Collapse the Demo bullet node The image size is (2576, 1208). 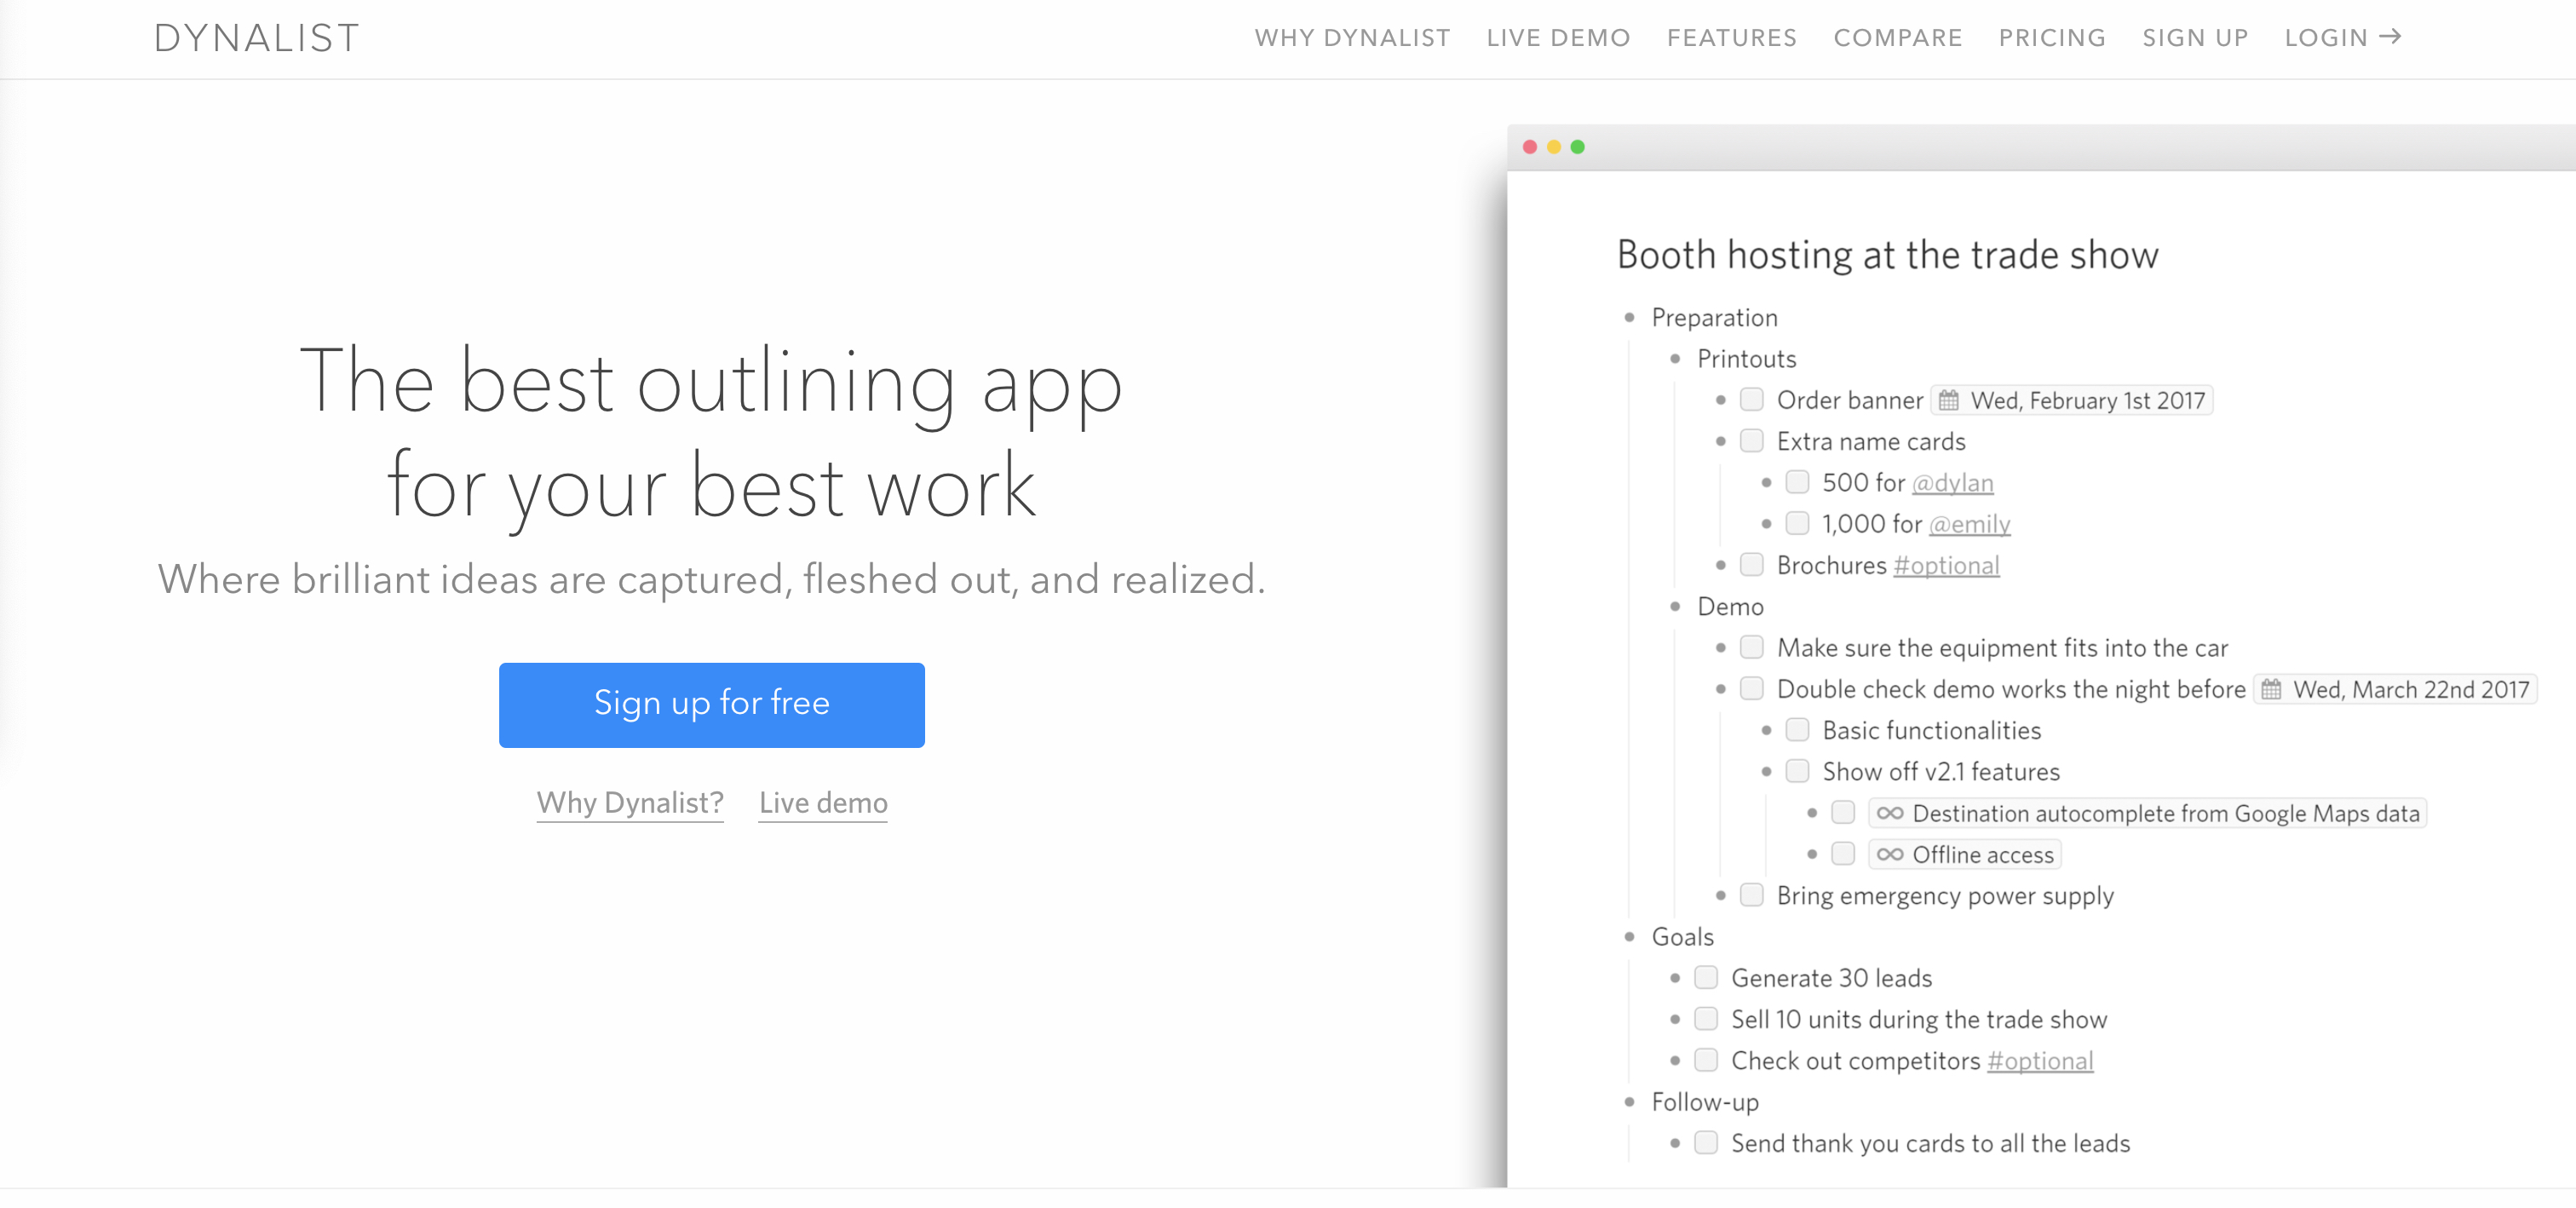pyautogui.click(x=1675, y=606)
